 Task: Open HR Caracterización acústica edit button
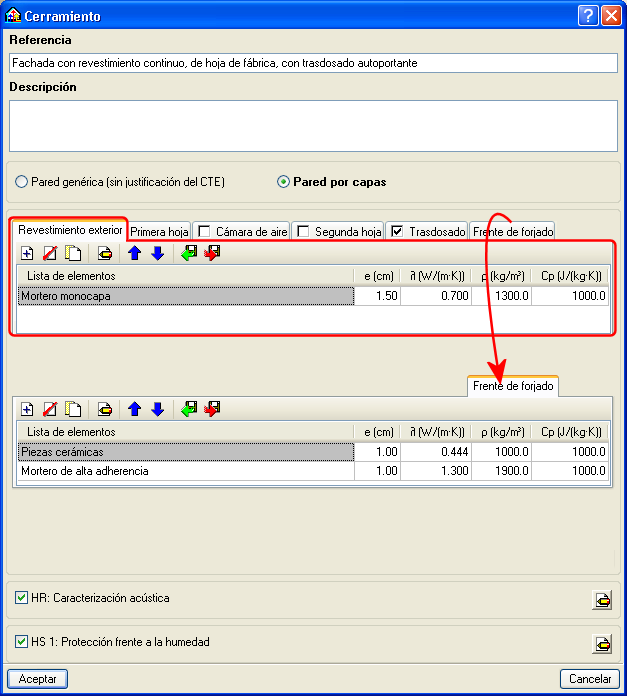[602, 600]
